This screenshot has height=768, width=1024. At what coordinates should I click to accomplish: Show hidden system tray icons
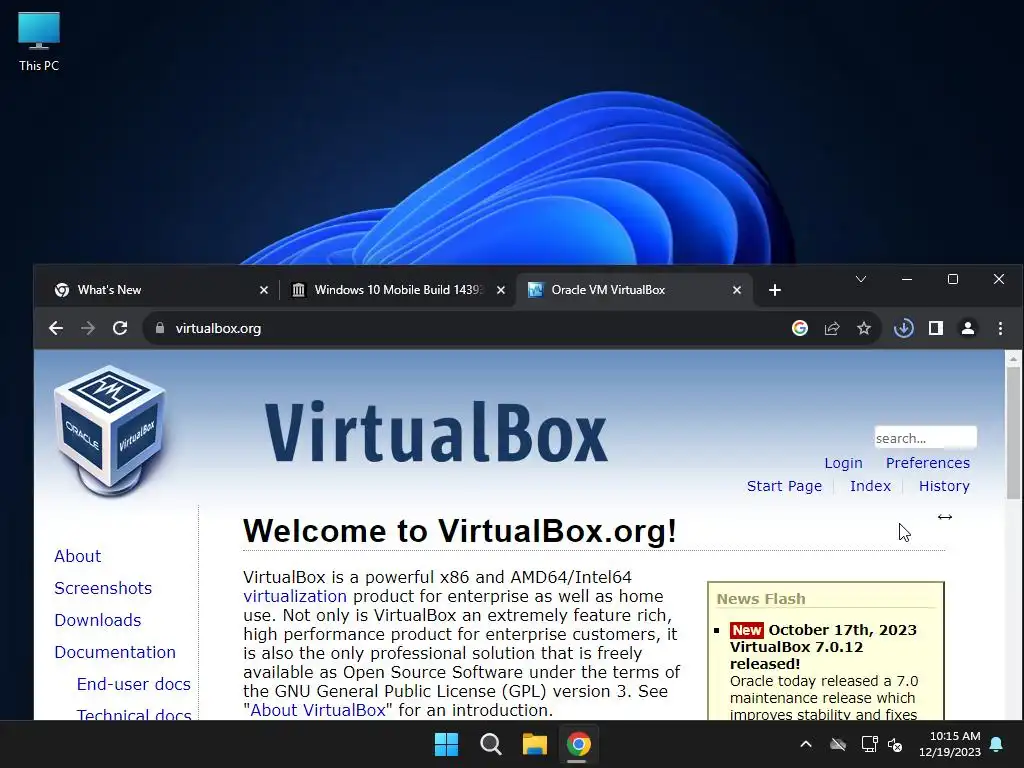click(806, 744)
